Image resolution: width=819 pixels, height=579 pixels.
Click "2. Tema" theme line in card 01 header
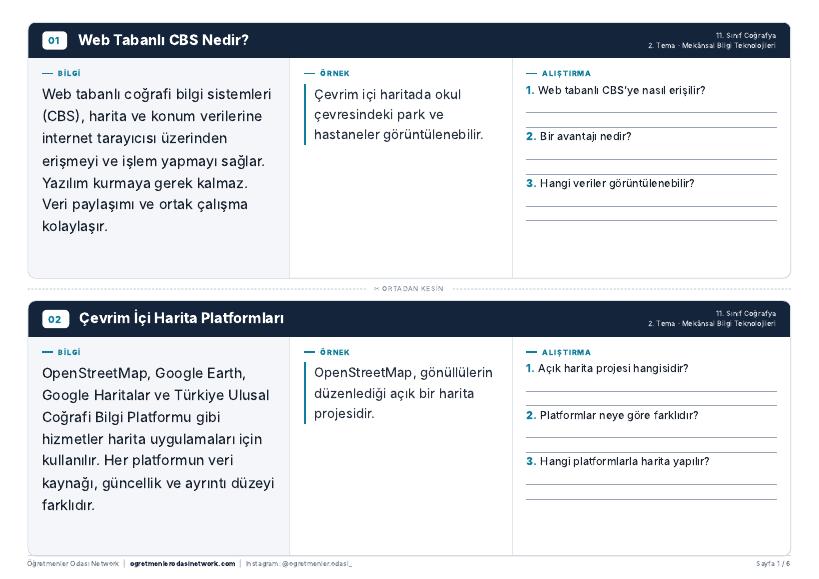click(x=712, y=45)
